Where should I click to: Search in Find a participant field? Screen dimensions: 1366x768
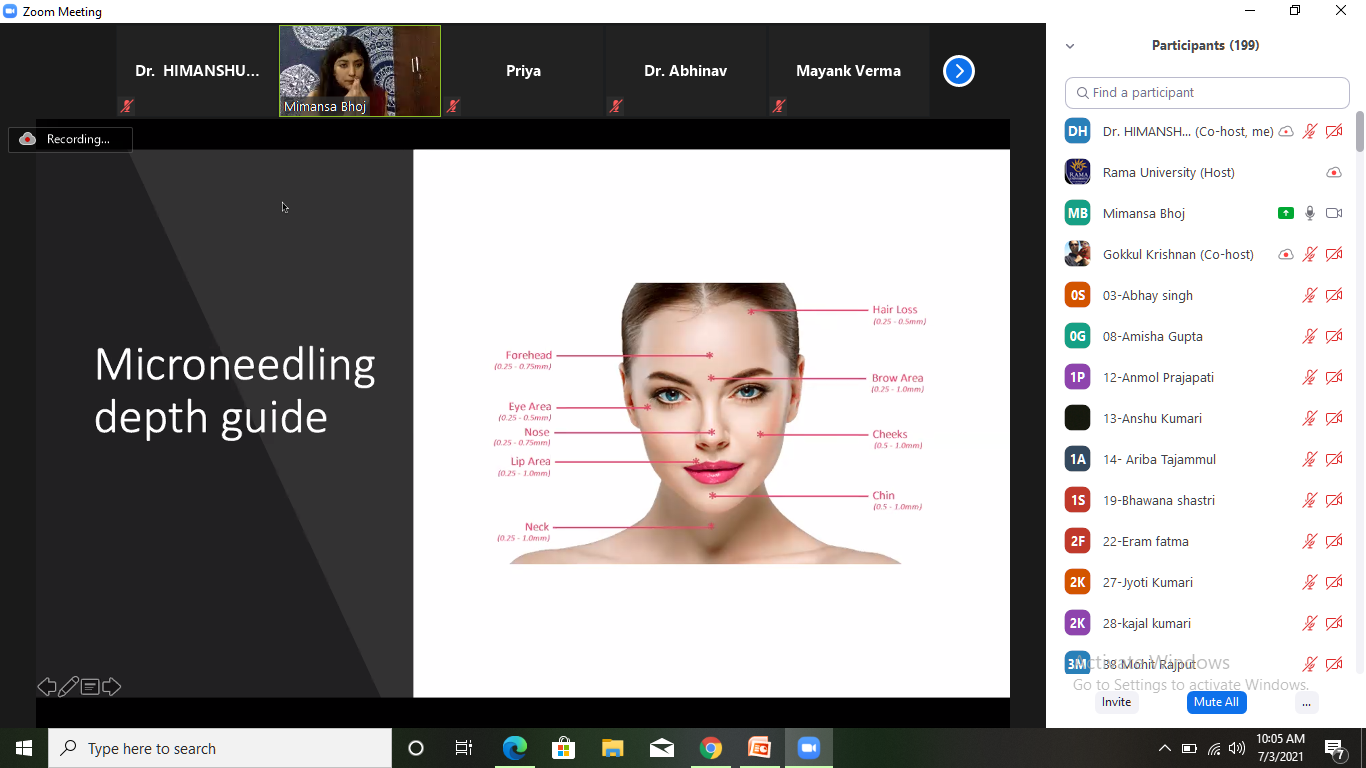[x=1207, y=93]
